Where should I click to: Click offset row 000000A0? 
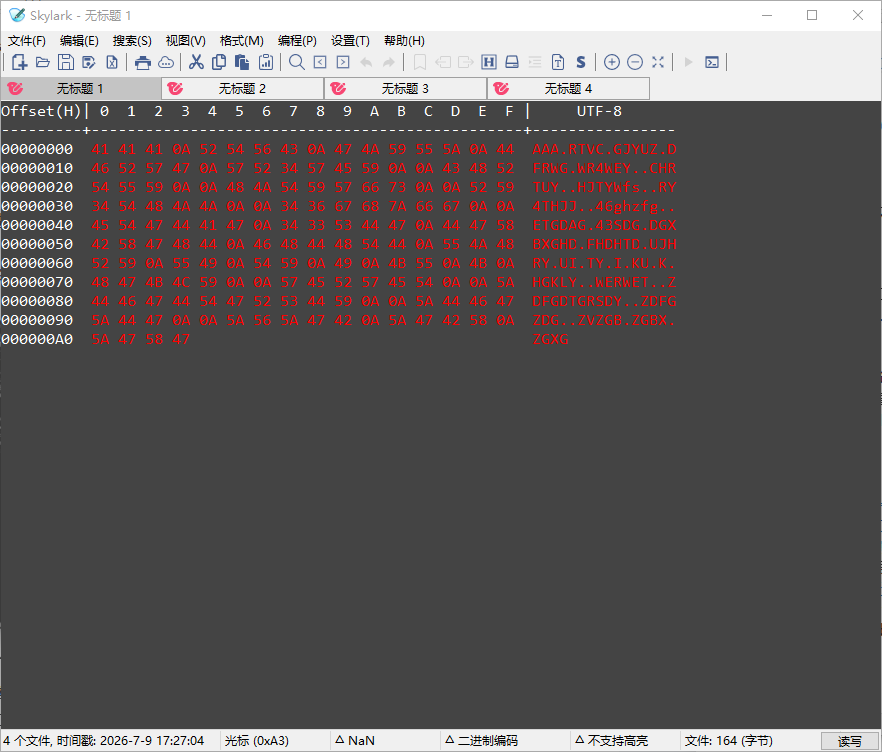pyautogui.click(x=37, y=339)
